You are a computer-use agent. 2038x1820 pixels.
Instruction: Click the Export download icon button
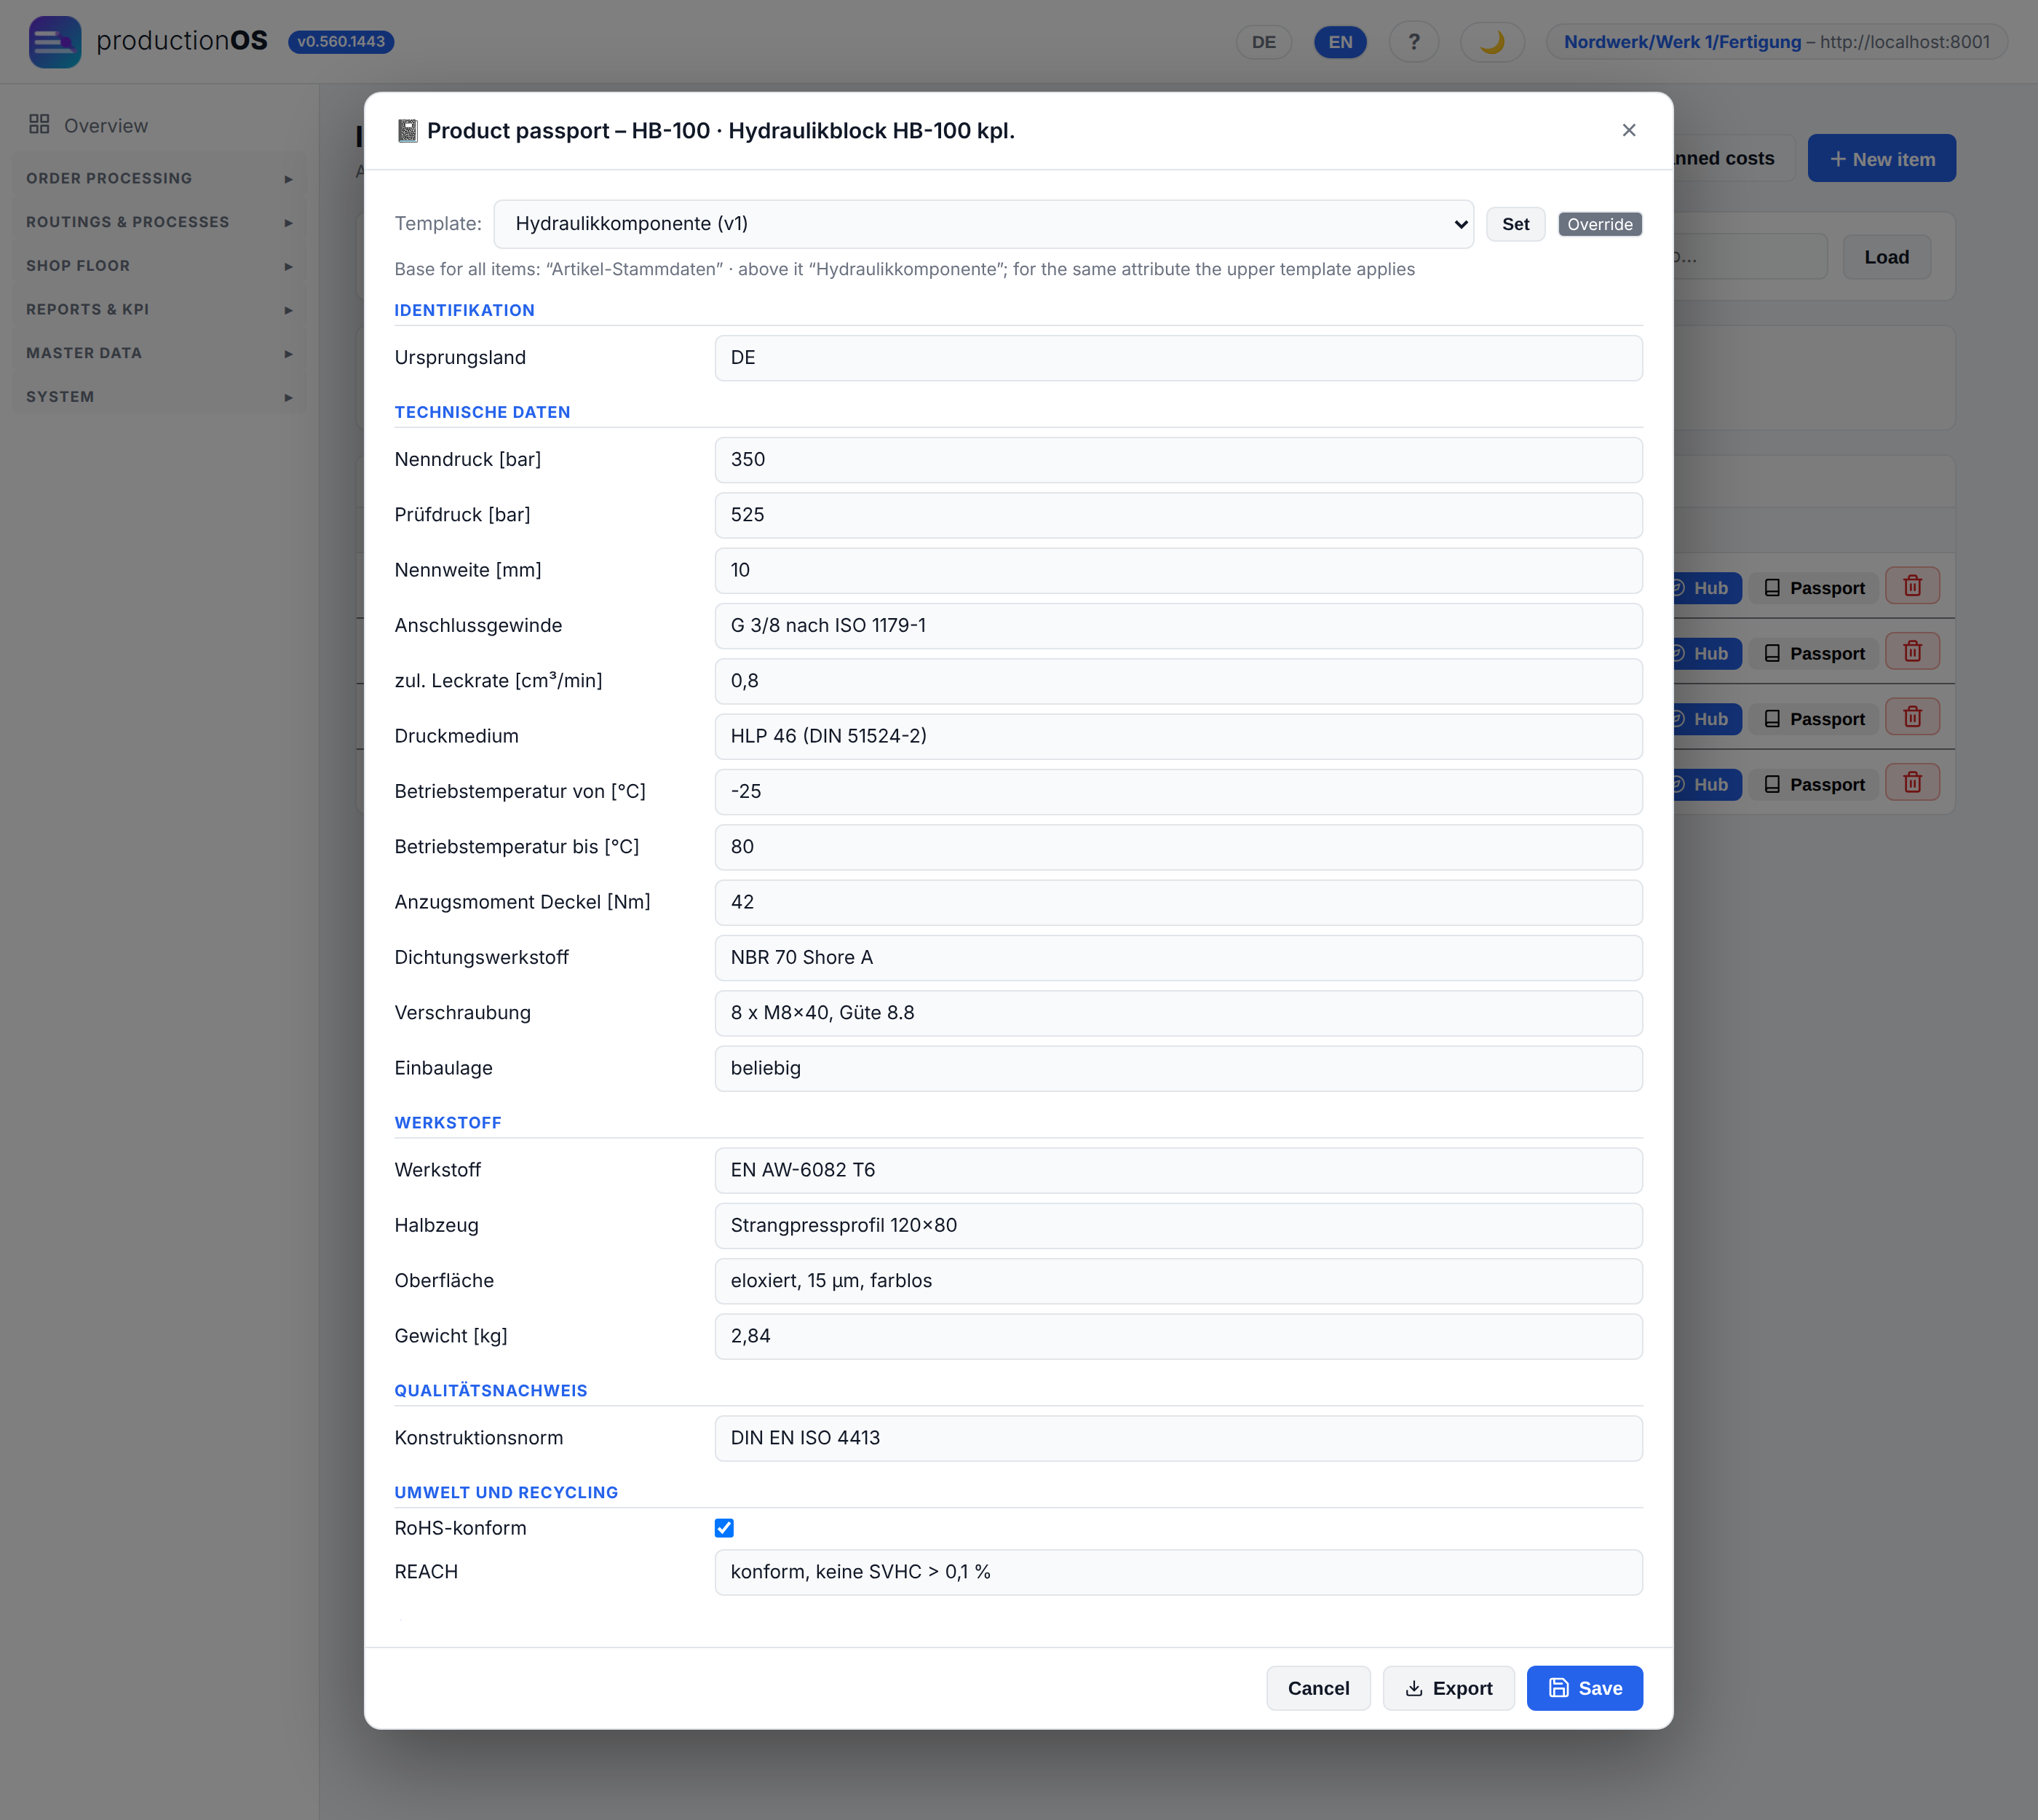[1448, 1688]
